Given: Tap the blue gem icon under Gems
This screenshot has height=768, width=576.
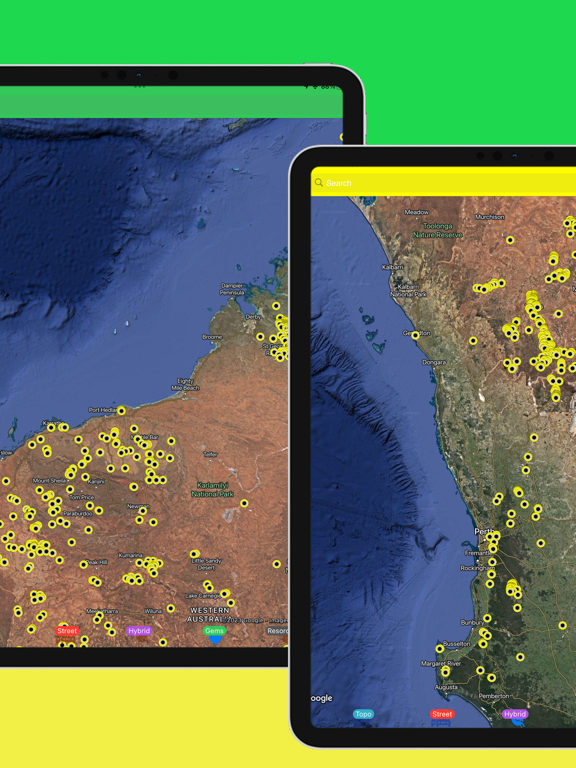Looking at the screenshot, I should coord(215,640).
